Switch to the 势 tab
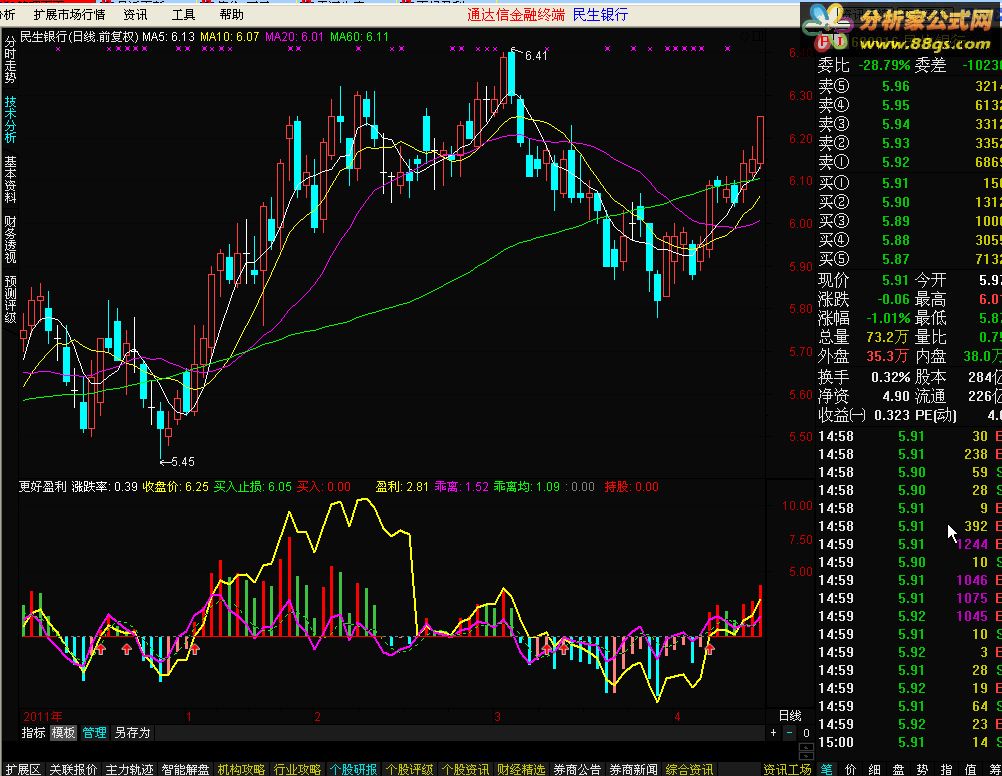The width and height of the screenshot is (1002, 776). [x=922, y=770]
